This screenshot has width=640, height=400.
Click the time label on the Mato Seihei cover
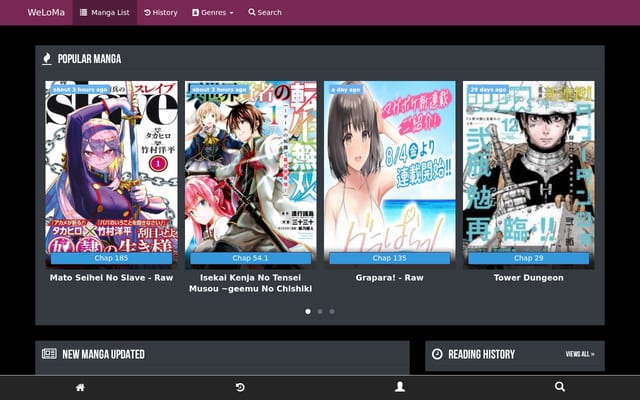pyautogui.click(x=80, y=89)
